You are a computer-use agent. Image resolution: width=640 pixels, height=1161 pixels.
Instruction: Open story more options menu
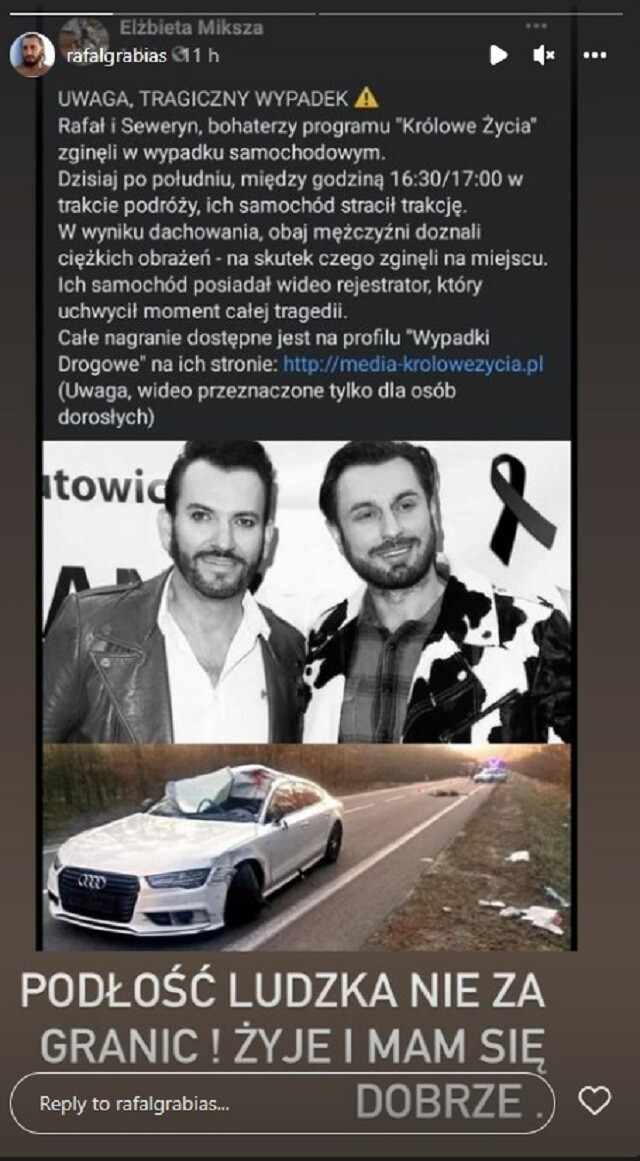click(595, 55)
